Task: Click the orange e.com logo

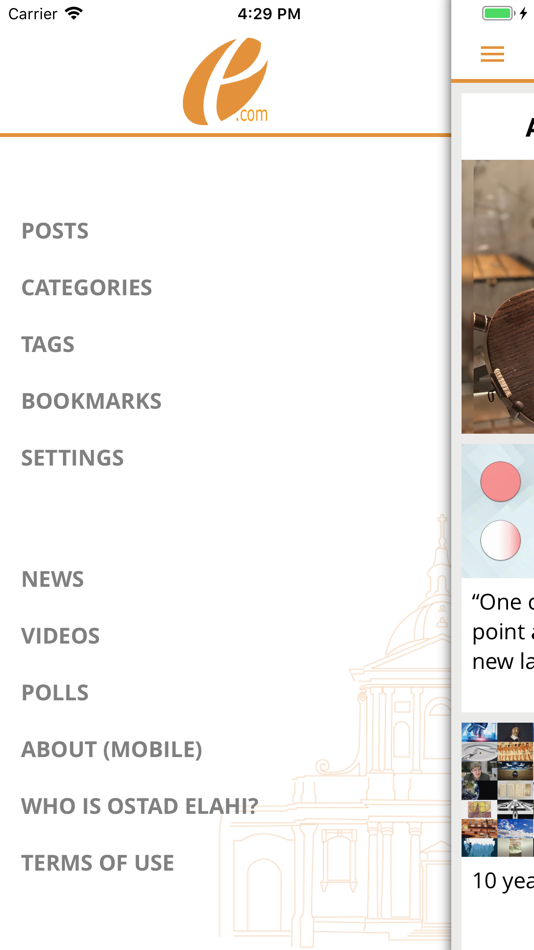Action: pyautogui.click(x=225, y=81)
